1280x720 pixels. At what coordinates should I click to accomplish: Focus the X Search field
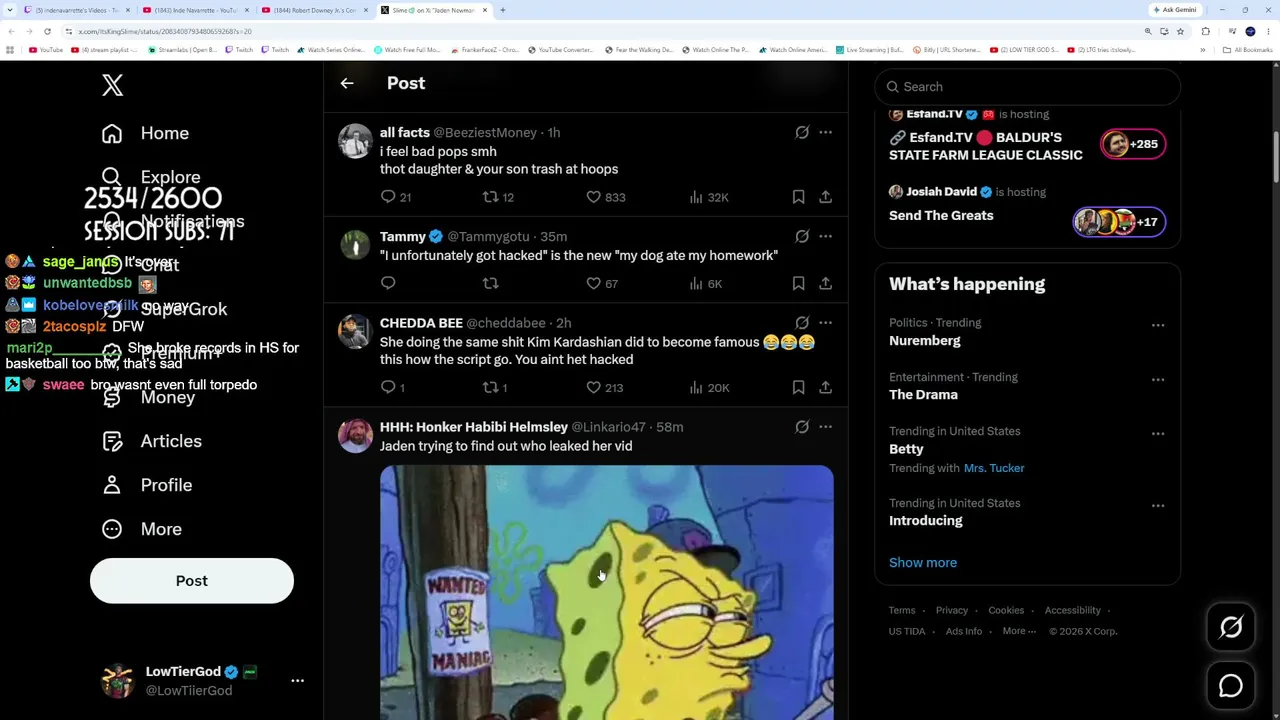[x=1028, y=87]
